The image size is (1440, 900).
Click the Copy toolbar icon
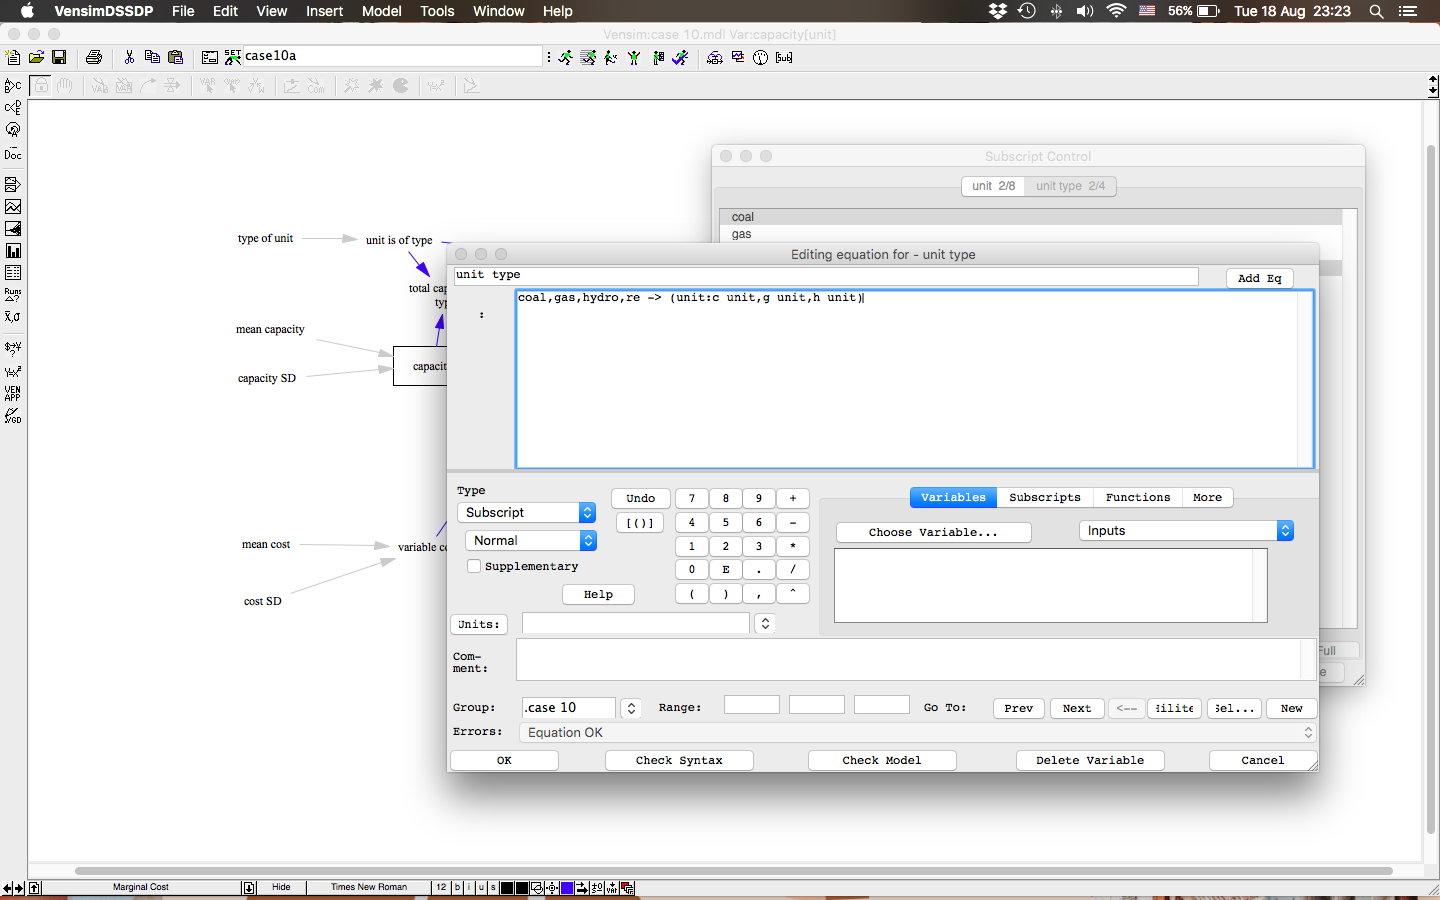click(x=152, y=57)
